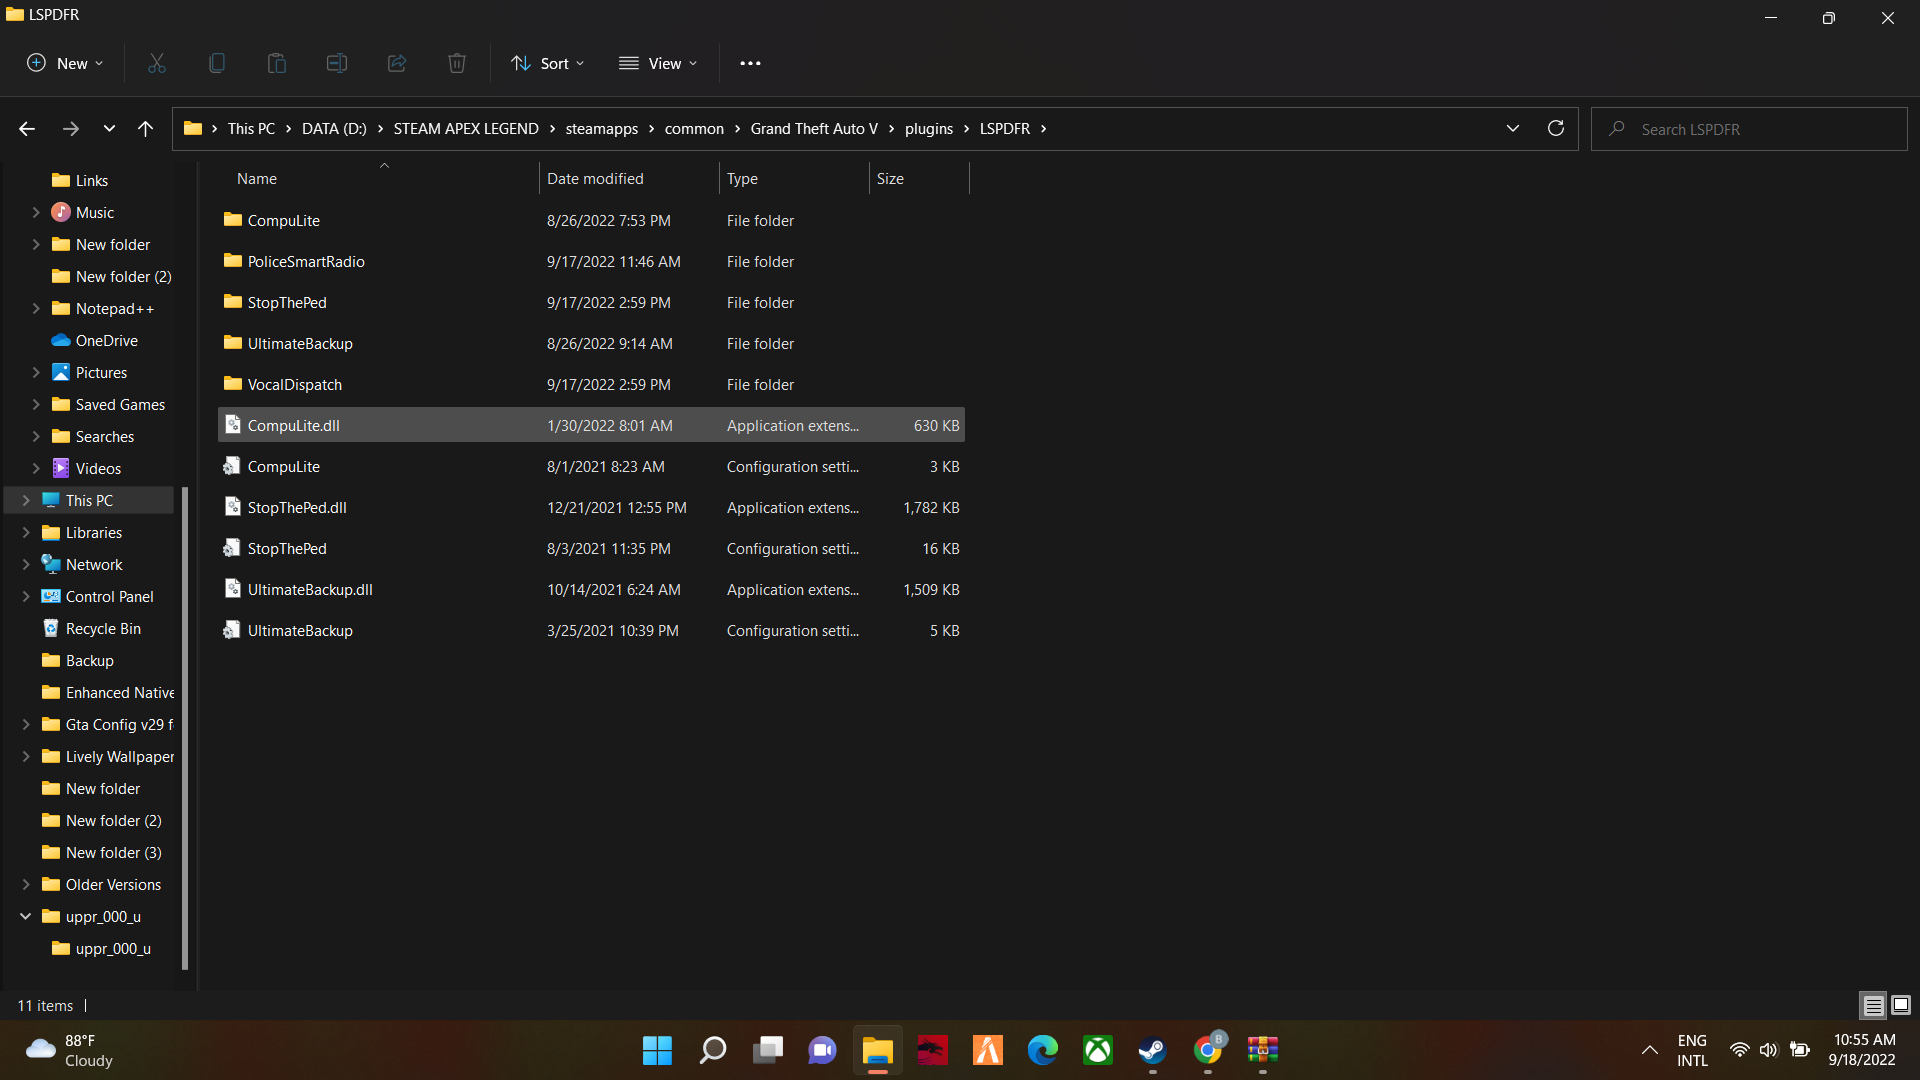Click the Copy icon in toolbar

click(x=217, y=63)
